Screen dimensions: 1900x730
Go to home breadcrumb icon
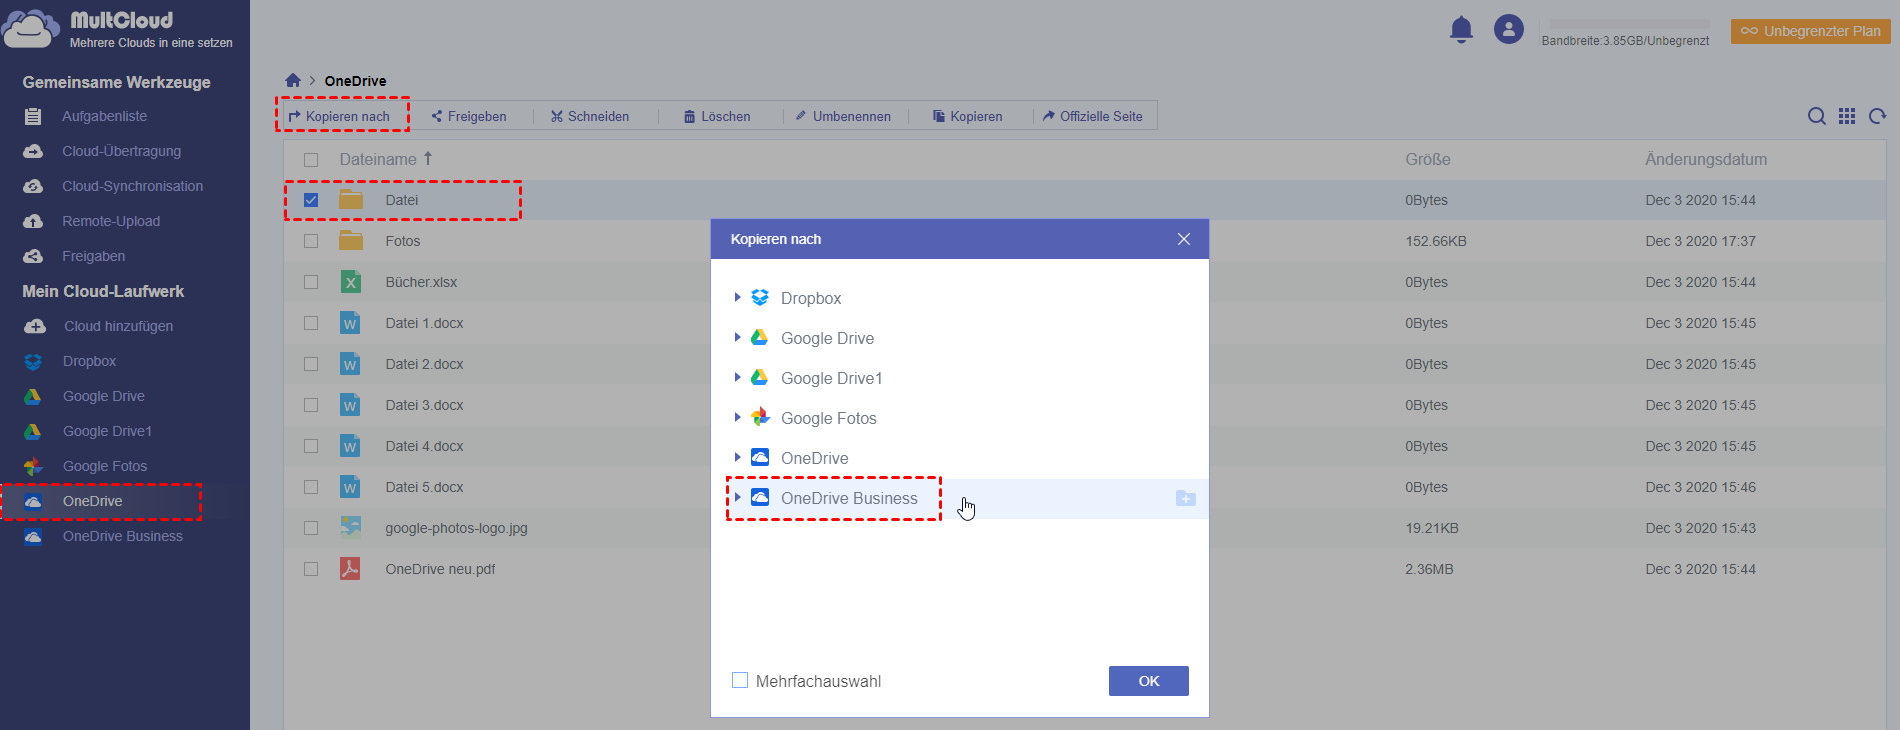point(293,80)
